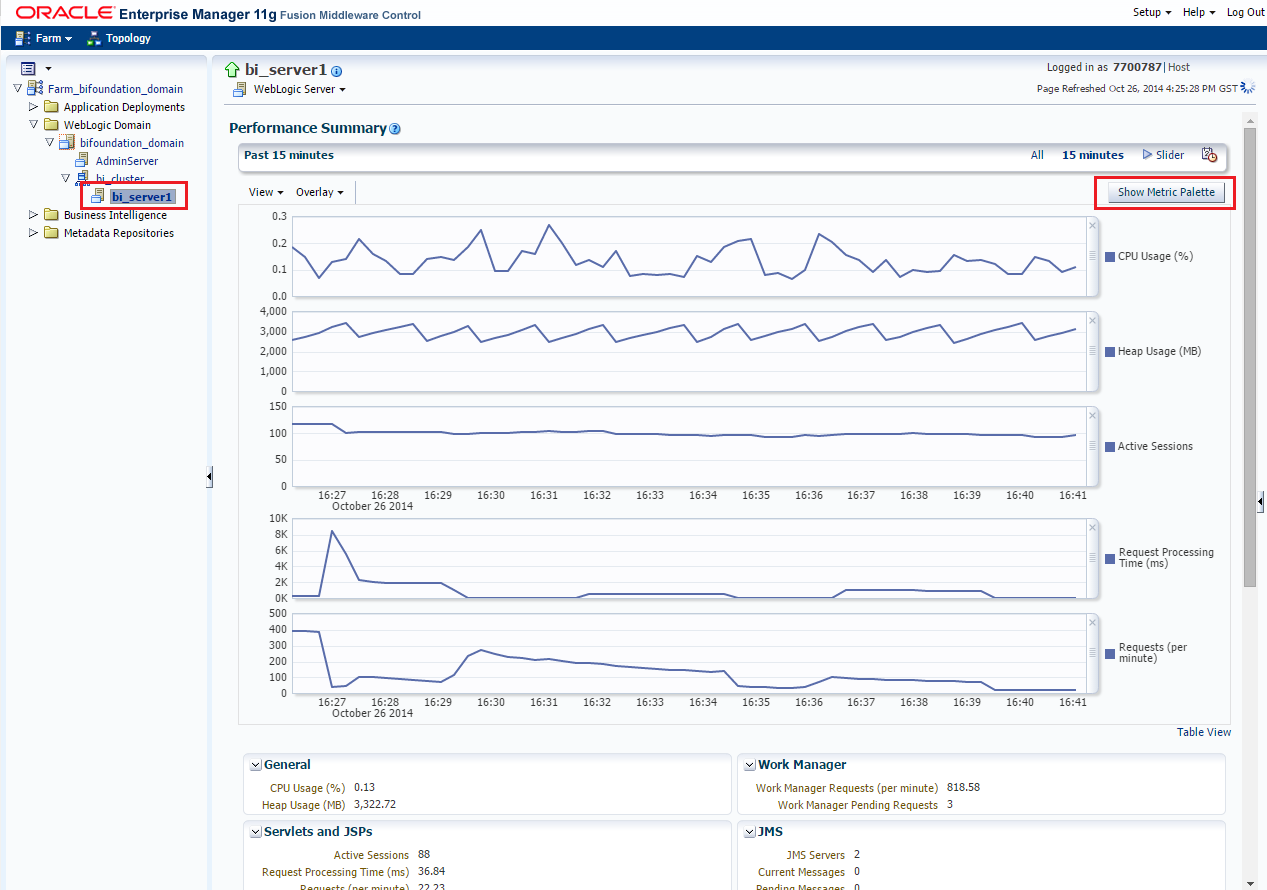Screen dimensions: 1267x890
Task: Click the Oracle logo in the header
Action: (x=63, y=13)
